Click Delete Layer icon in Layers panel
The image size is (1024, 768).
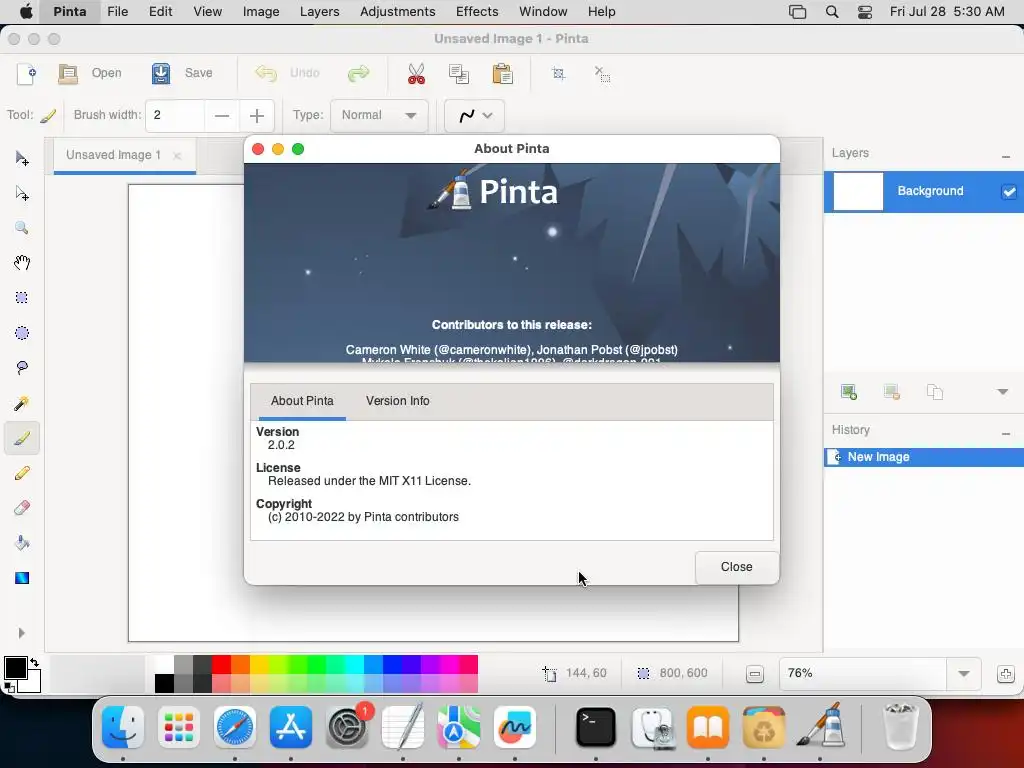(891, 392)
